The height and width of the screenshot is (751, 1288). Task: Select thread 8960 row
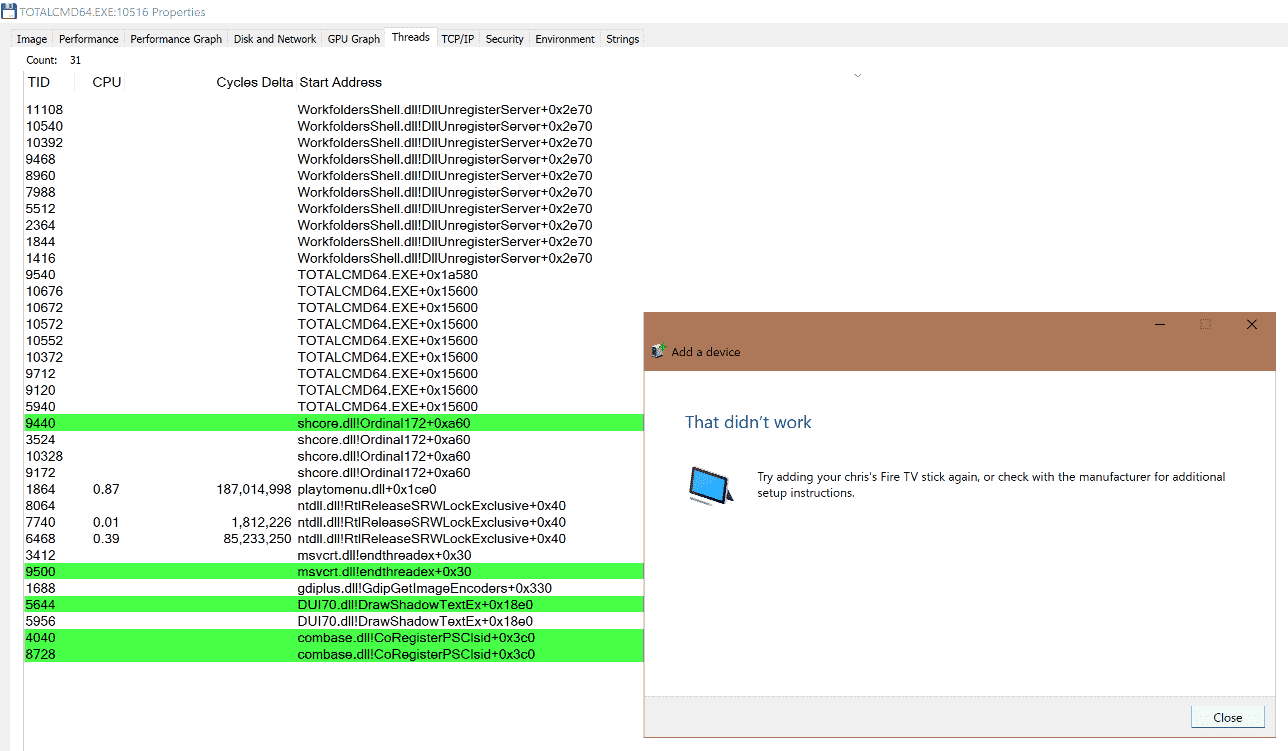[333, 175]
